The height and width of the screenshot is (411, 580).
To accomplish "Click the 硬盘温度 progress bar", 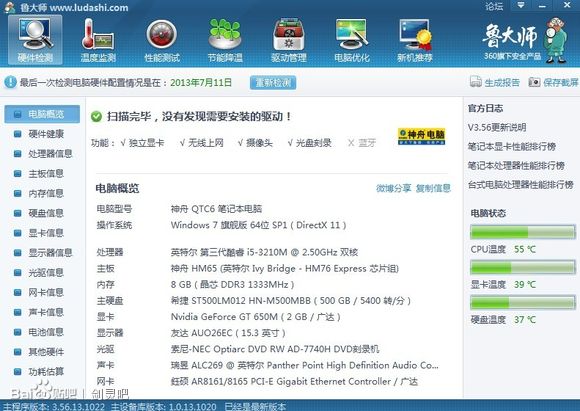I will coord(523,303).
